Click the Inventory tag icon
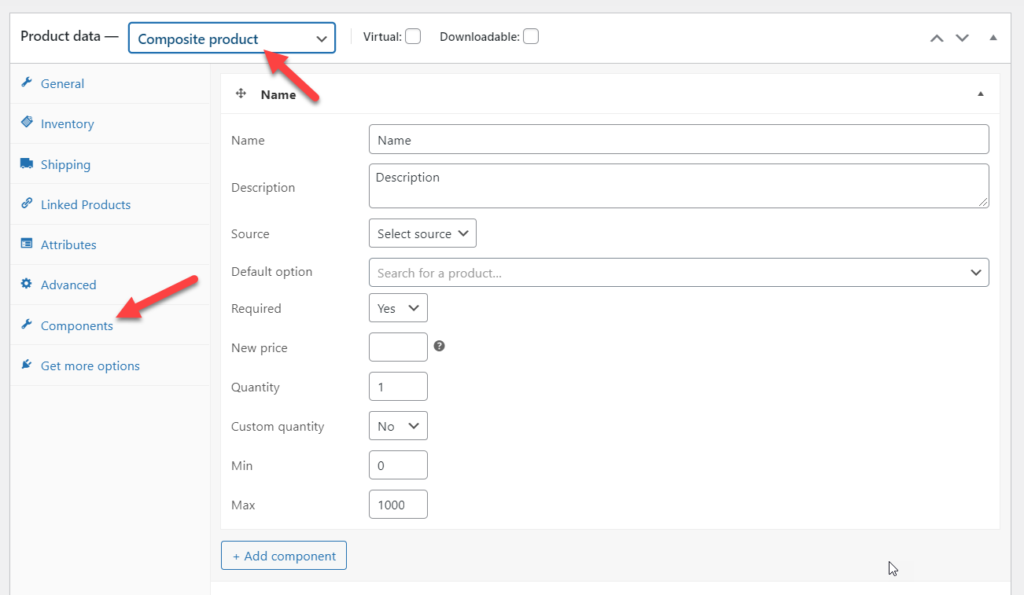The image size is (1024, 595). 27,122
